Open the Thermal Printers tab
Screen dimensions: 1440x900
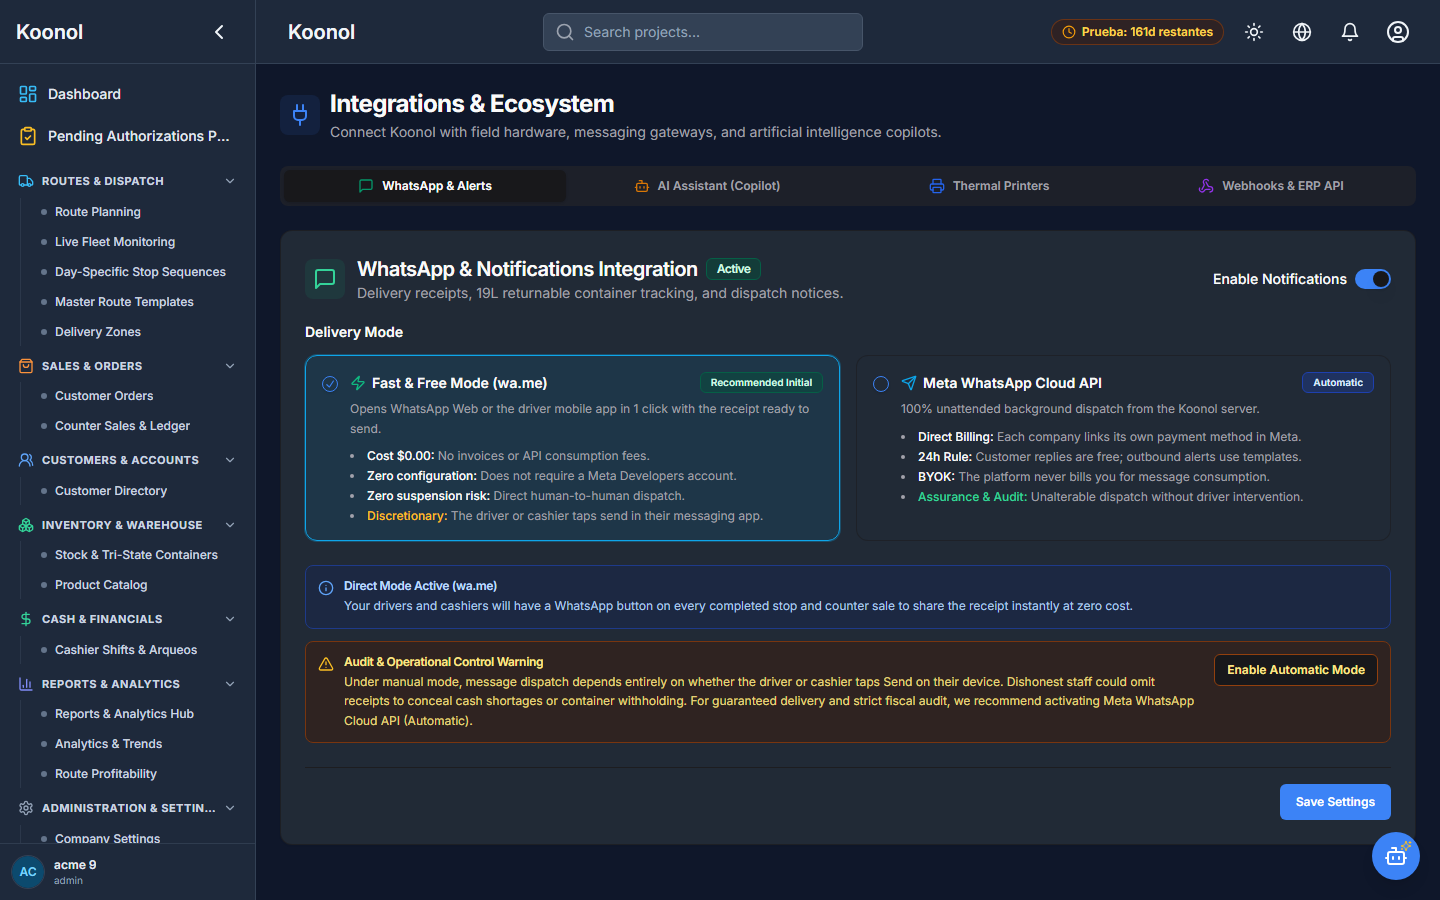tap(989, 186)
